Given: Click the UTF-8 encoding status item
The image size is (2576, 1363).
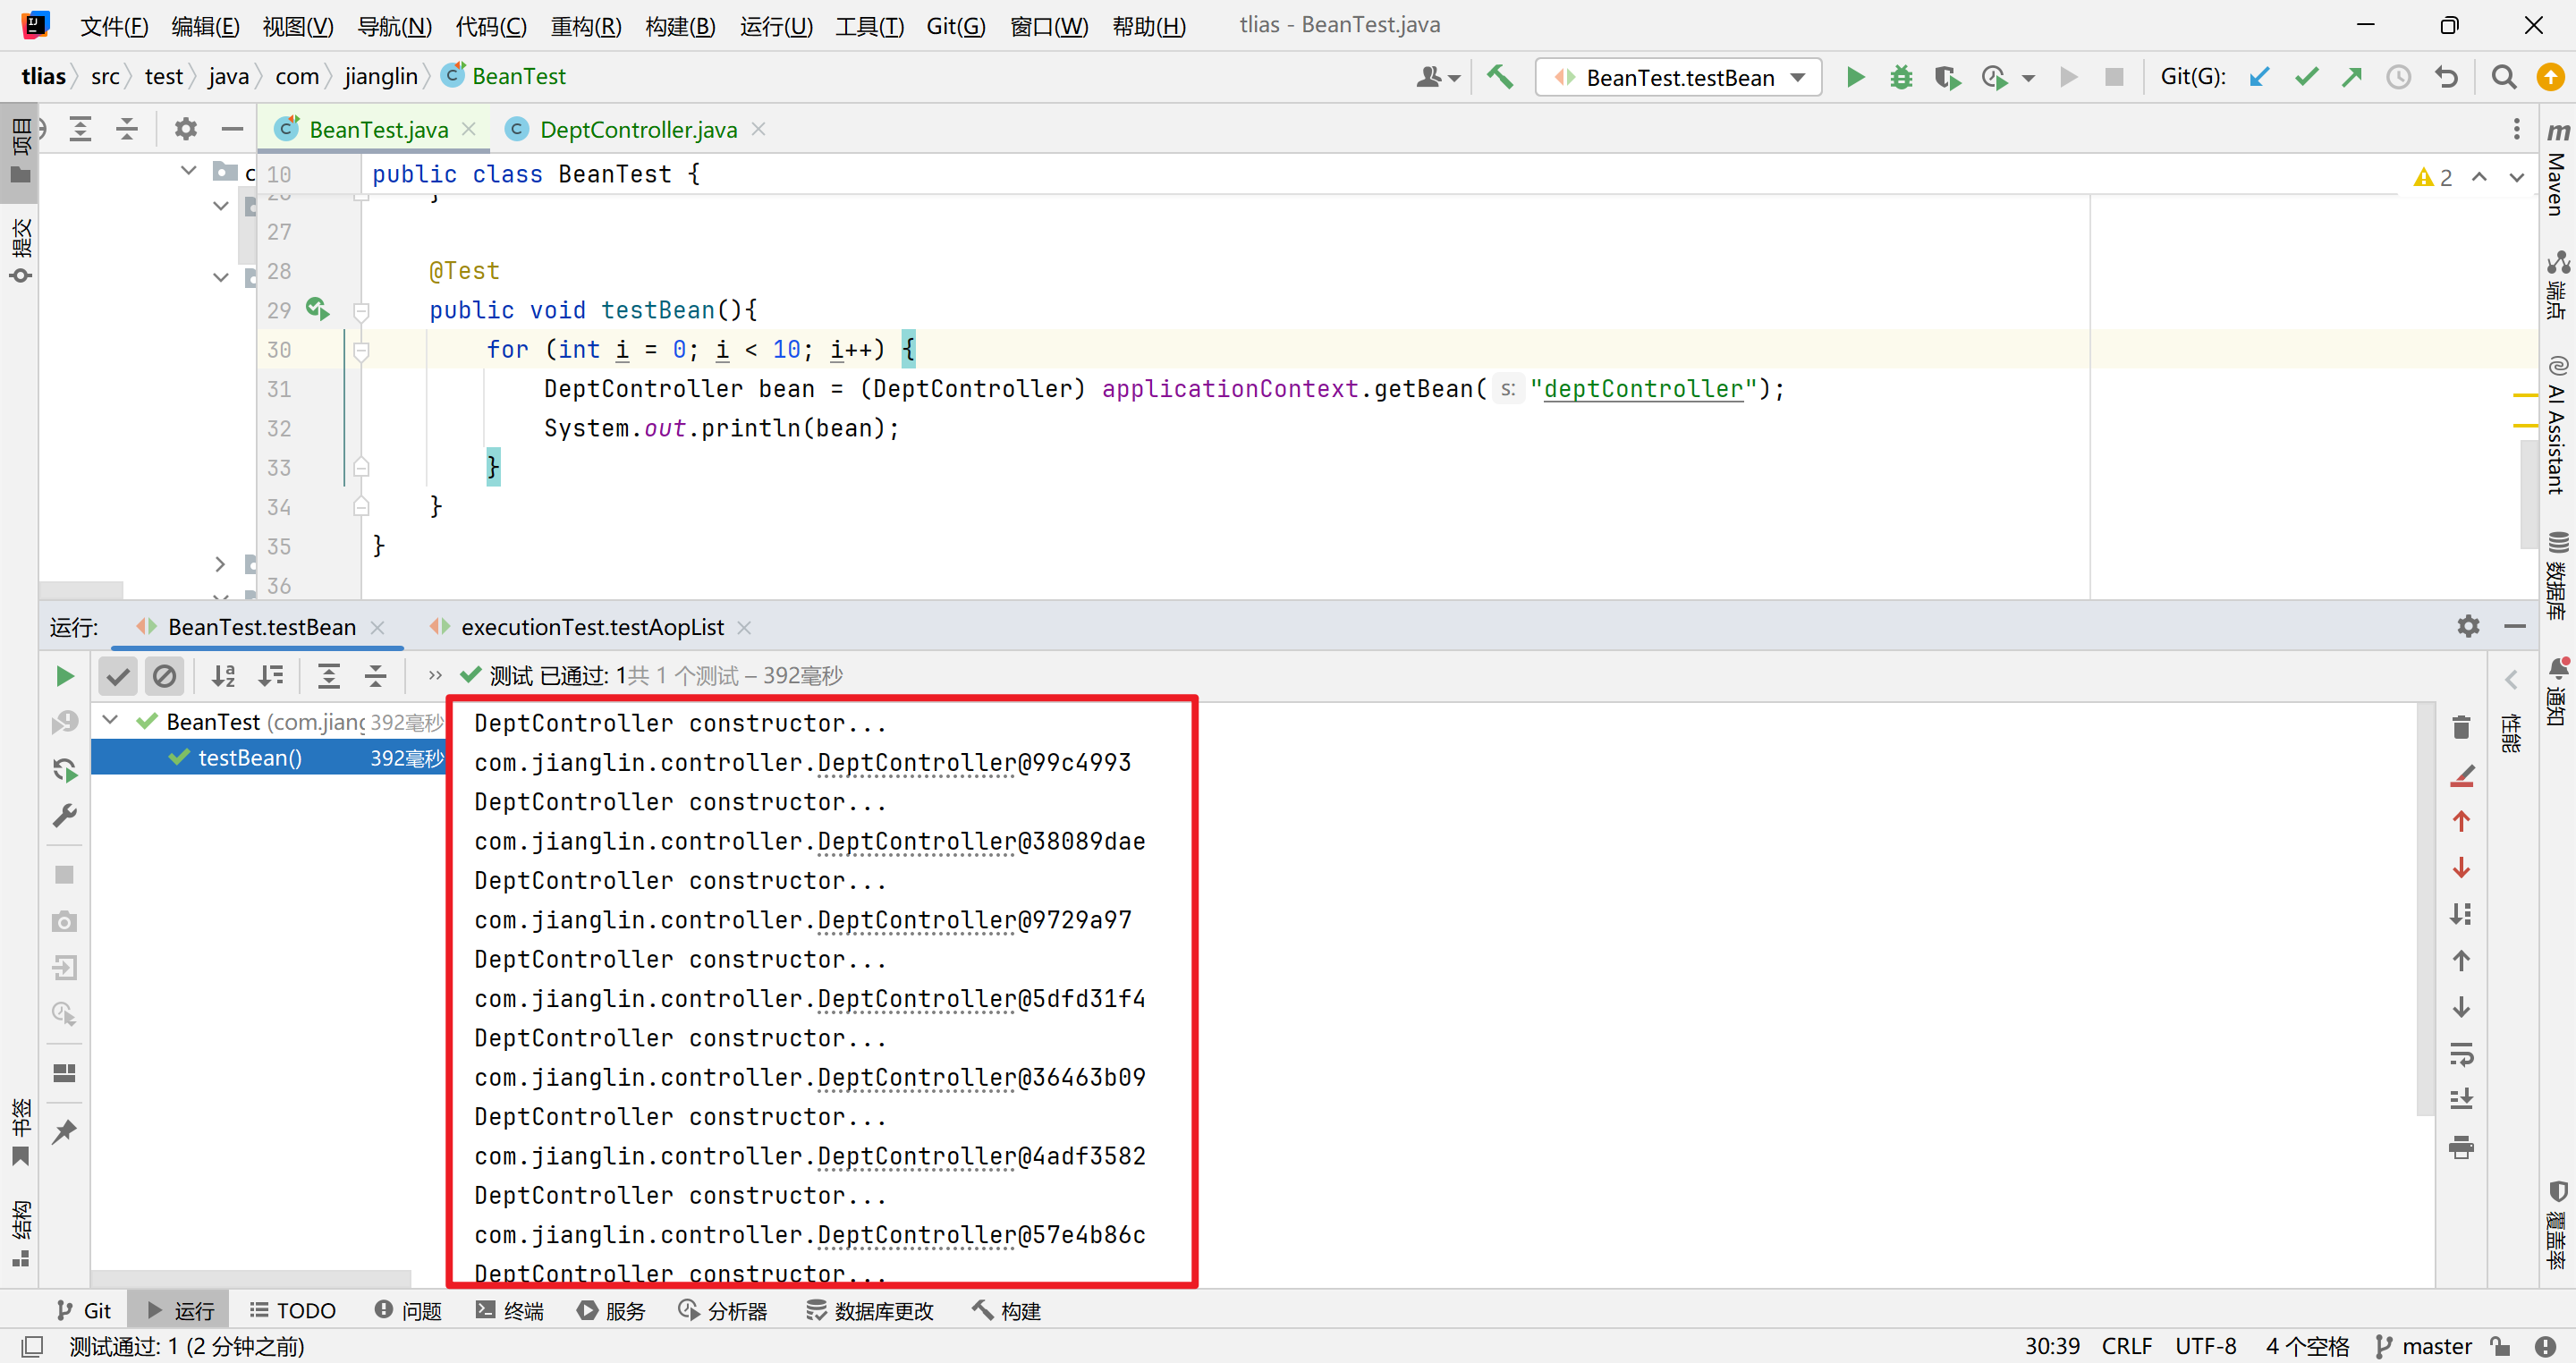Looking at the screenshot, I should tap(2206, 1346).
